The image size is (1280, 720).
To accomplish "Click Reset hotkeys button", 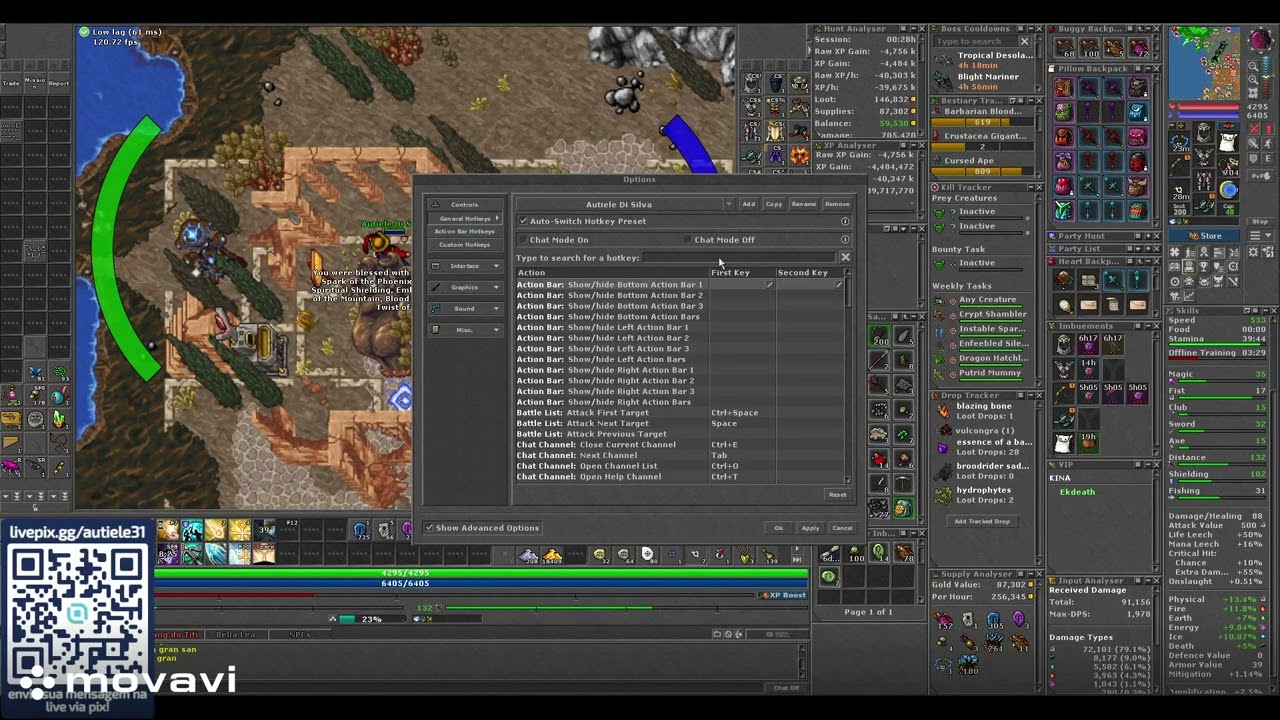I will pos(837,494).
